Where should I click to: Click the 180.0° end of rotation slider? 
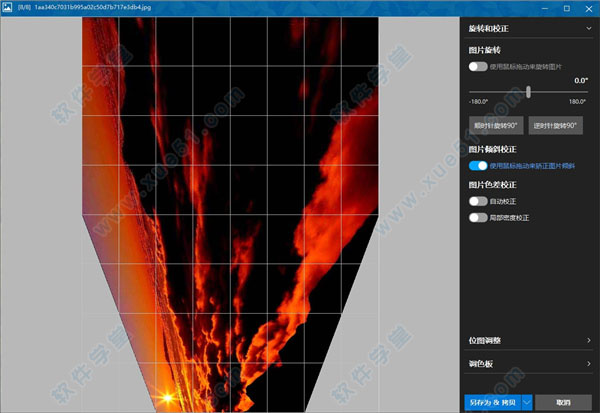585,92
